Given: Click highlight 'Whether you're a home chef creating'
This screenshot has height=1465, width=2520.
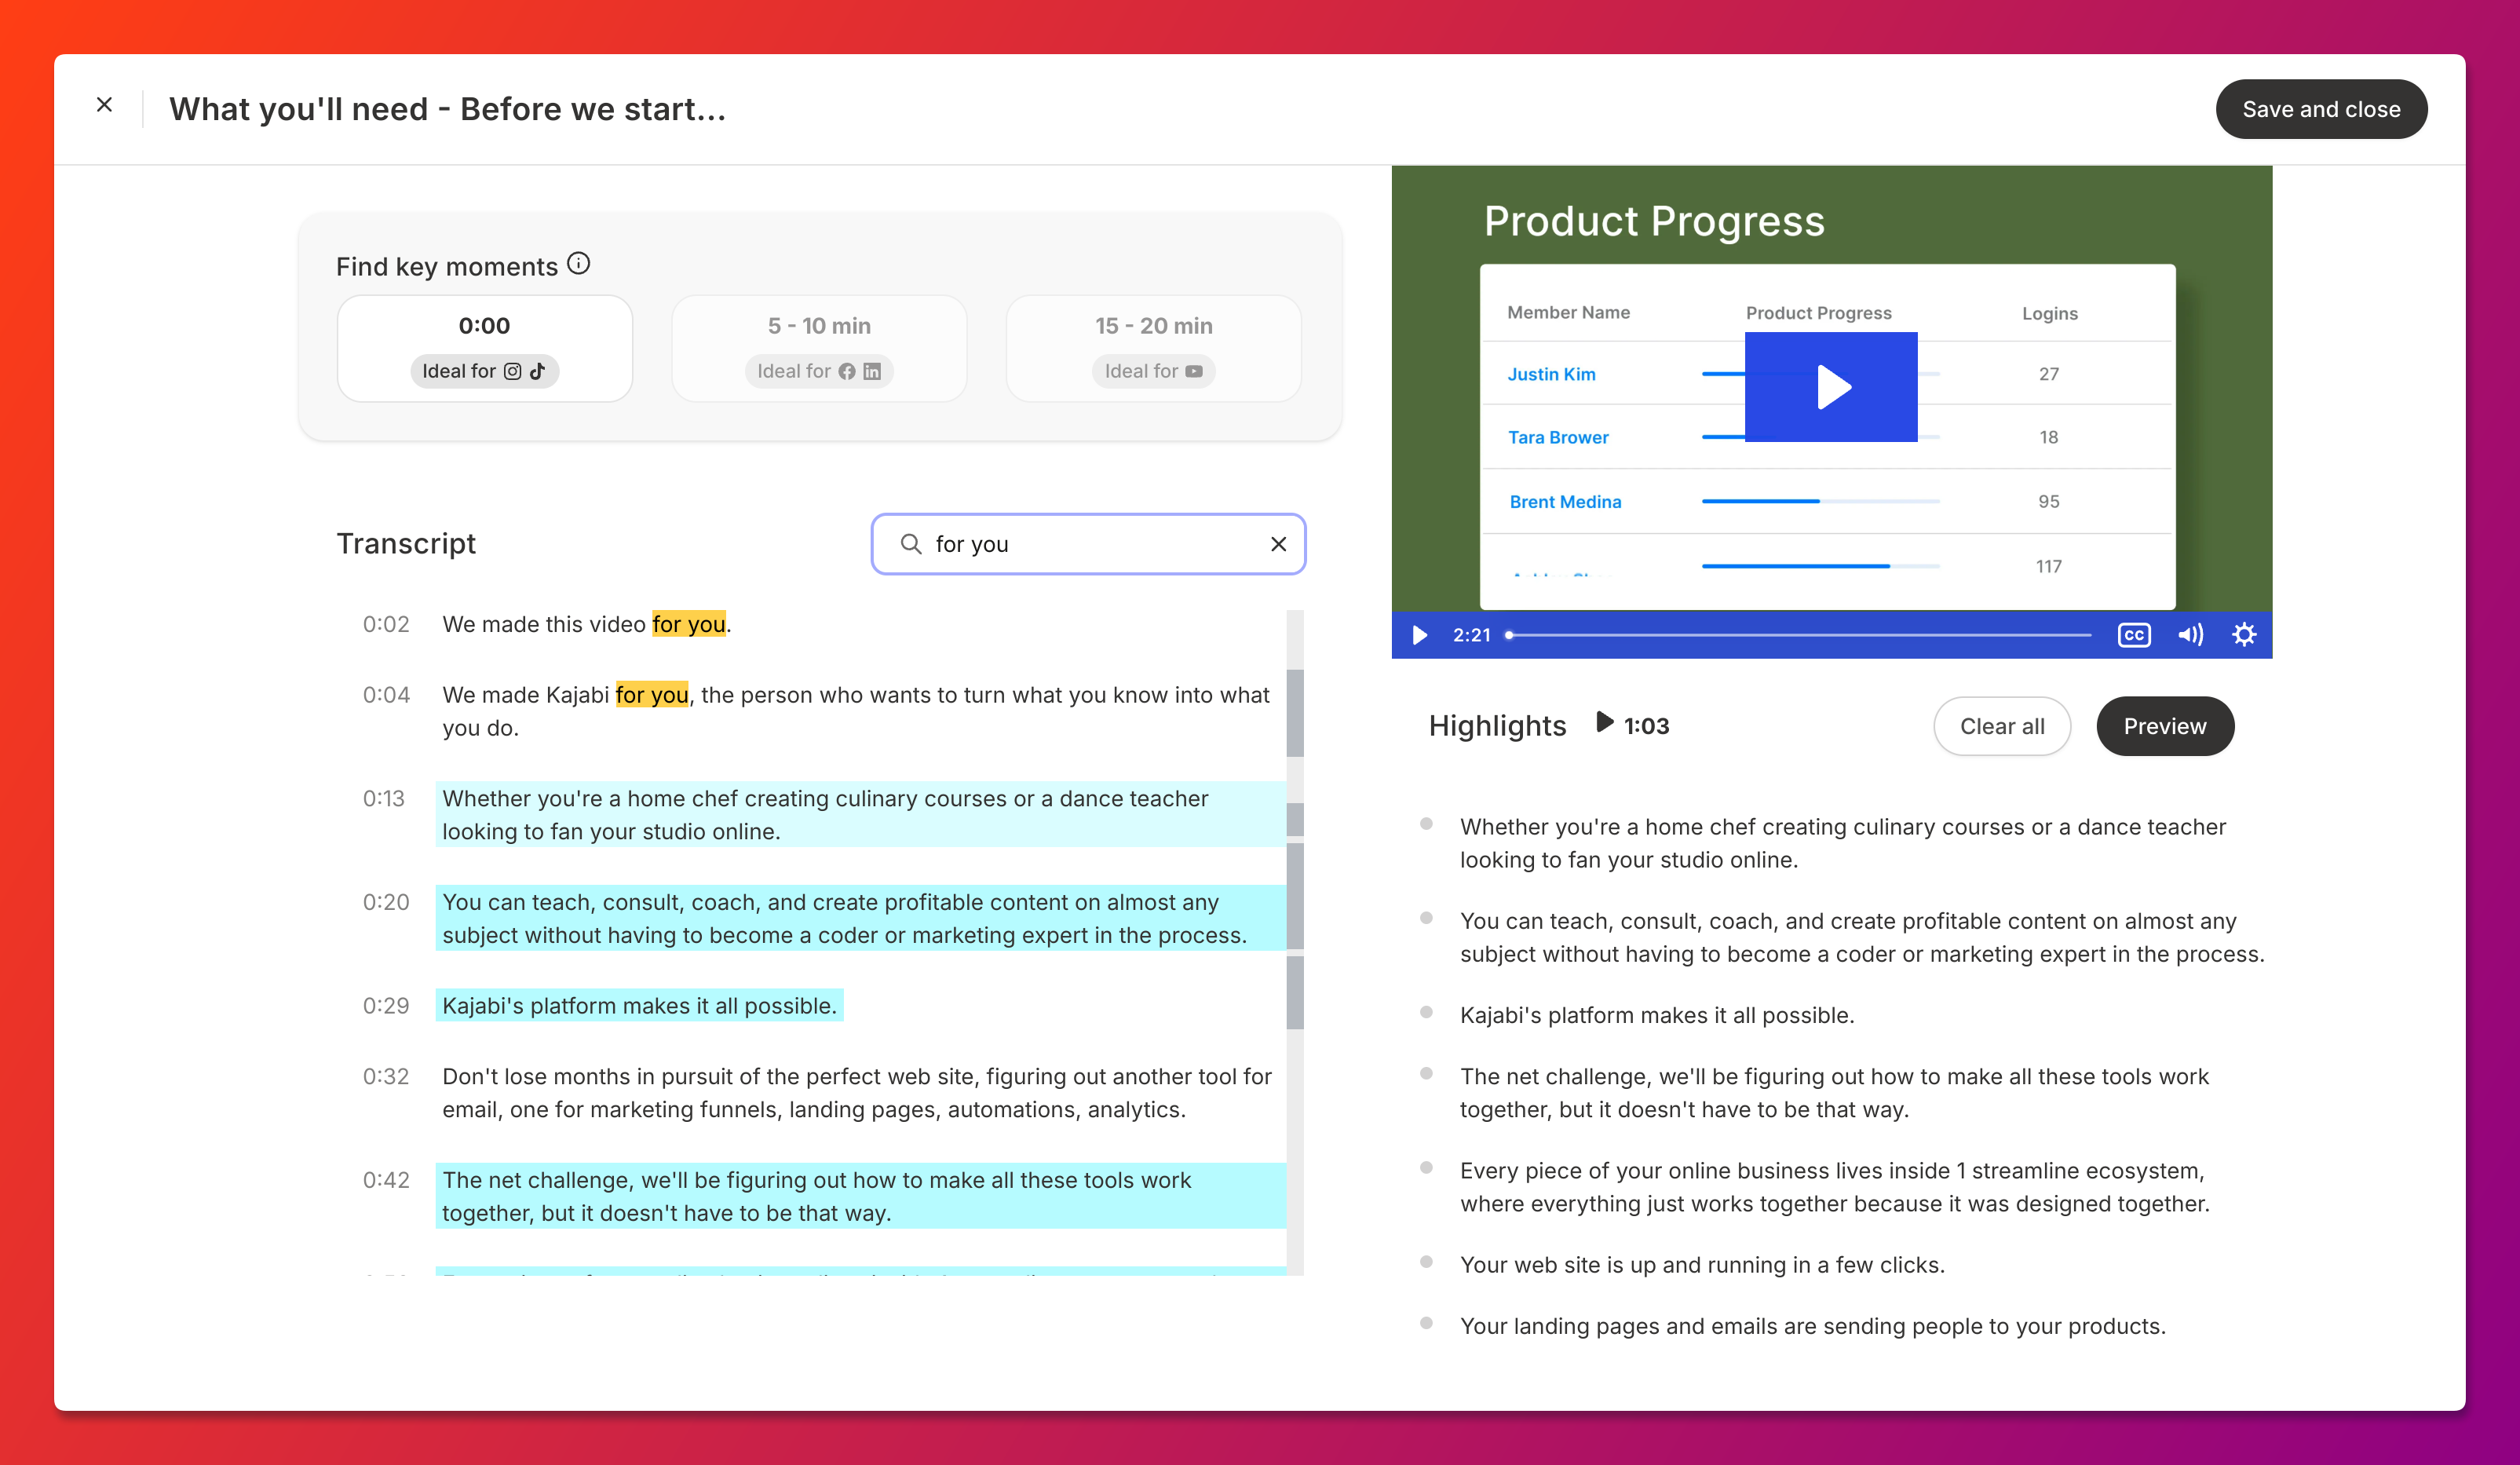Looking at the screenshot, I should coord(1842,843).
